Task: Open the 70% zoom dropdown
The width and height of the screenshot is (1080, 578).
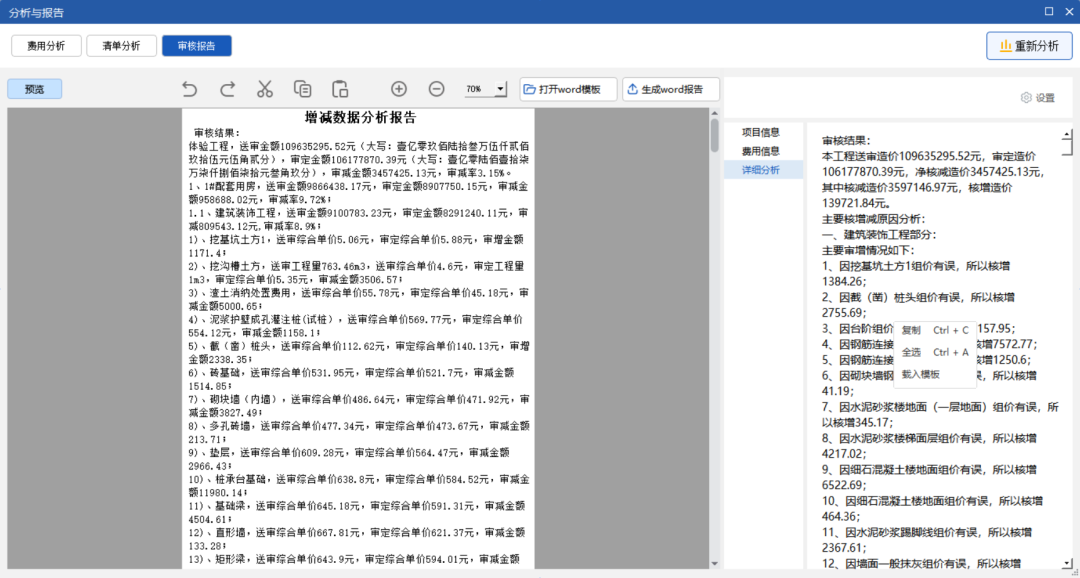Action: (x=501, y=90)
